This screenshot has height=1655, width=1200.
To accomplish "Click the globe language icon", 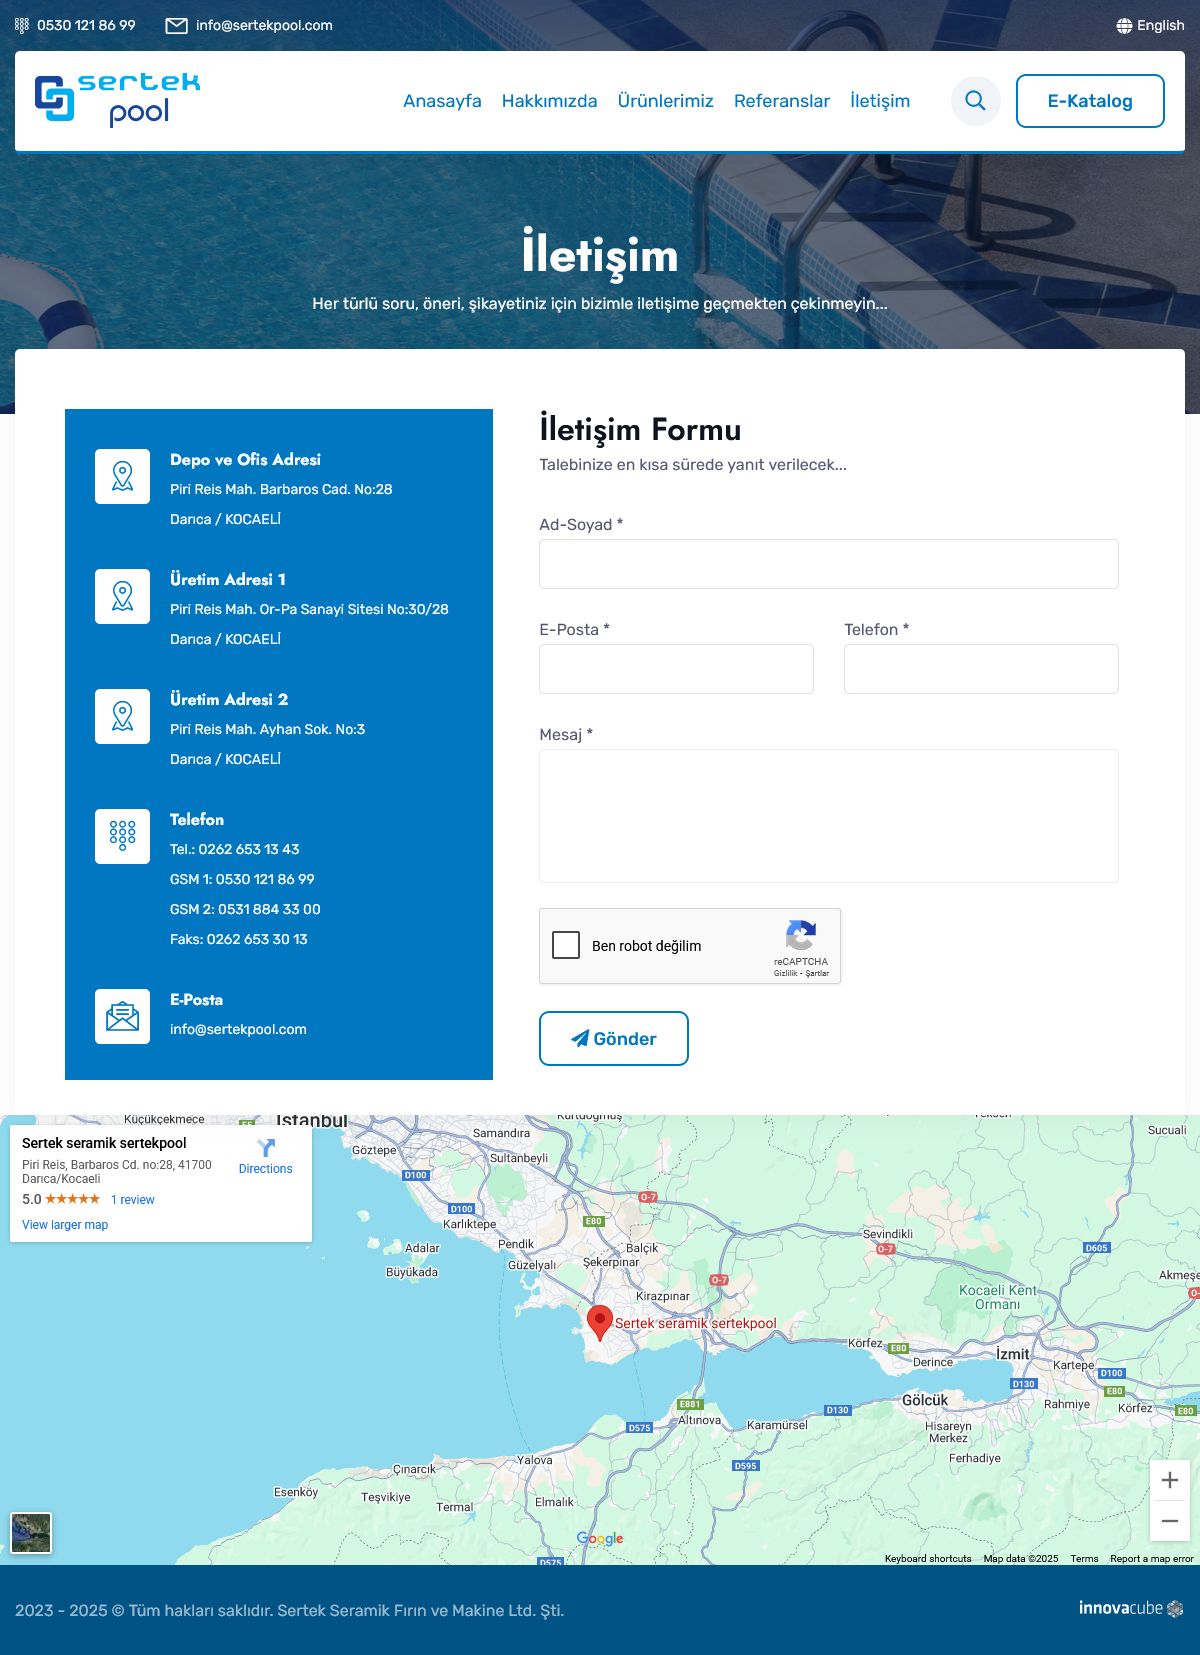I will click(x=1124, y=25).
